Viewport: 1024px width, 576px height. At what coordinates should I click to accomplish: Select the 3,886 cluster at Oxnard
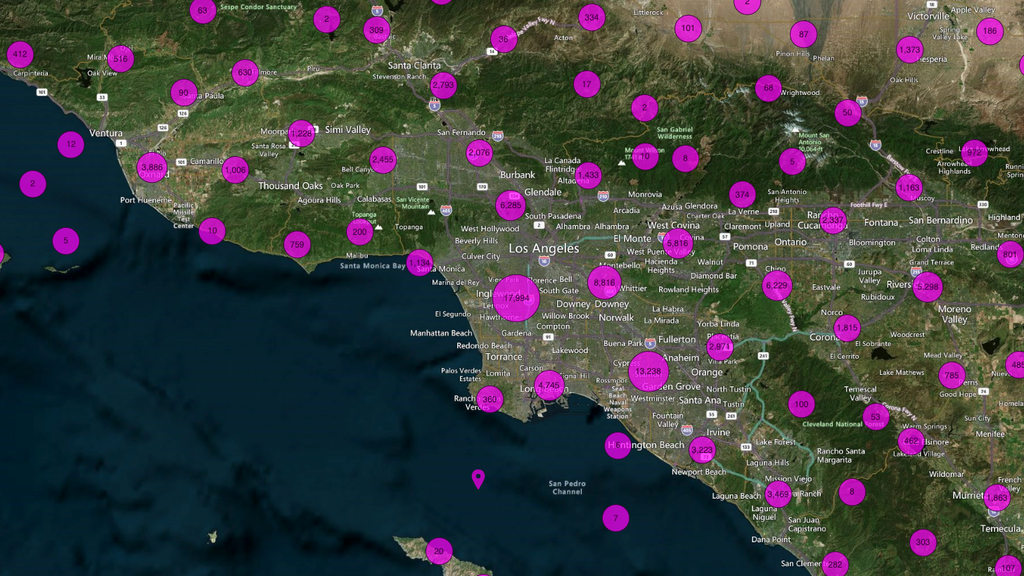coord(152,168)
